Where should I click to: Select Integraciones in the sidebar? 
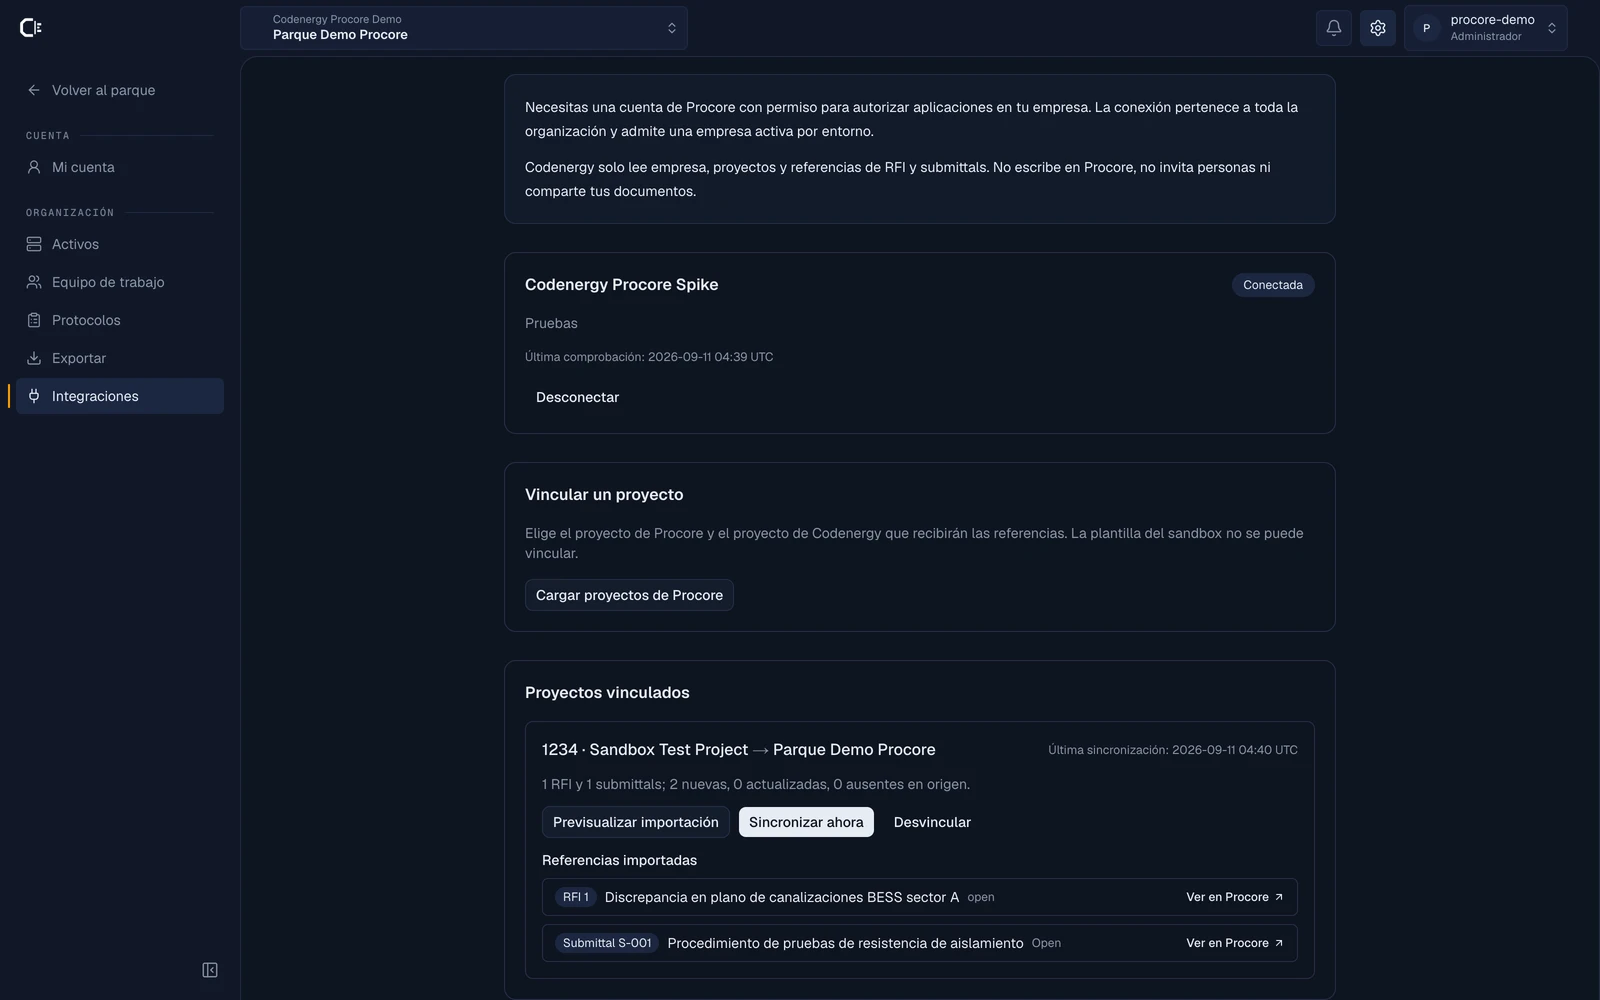click(x=120, y=396)
